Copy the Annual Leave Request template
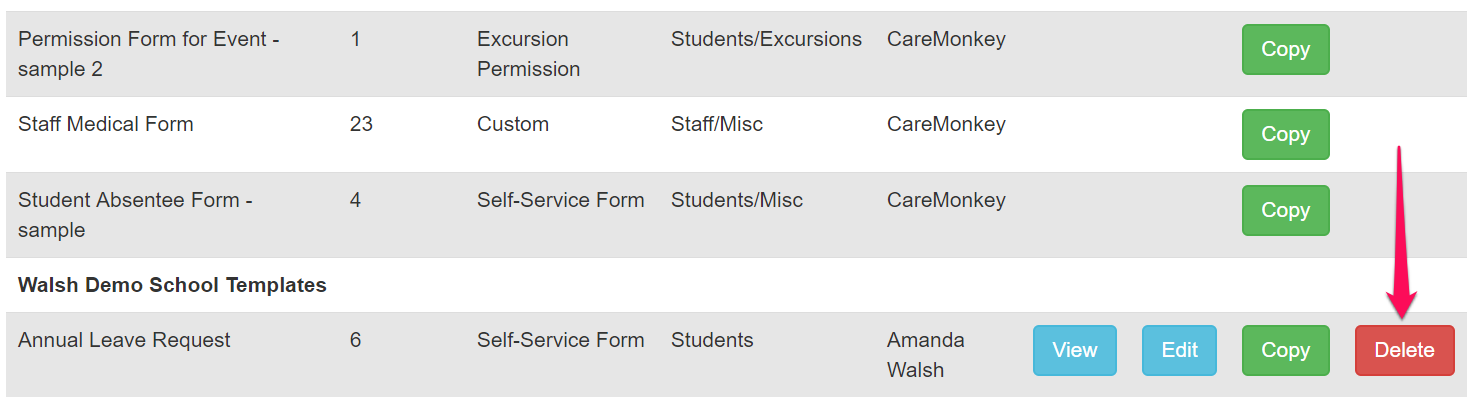 coord(1285,351)
